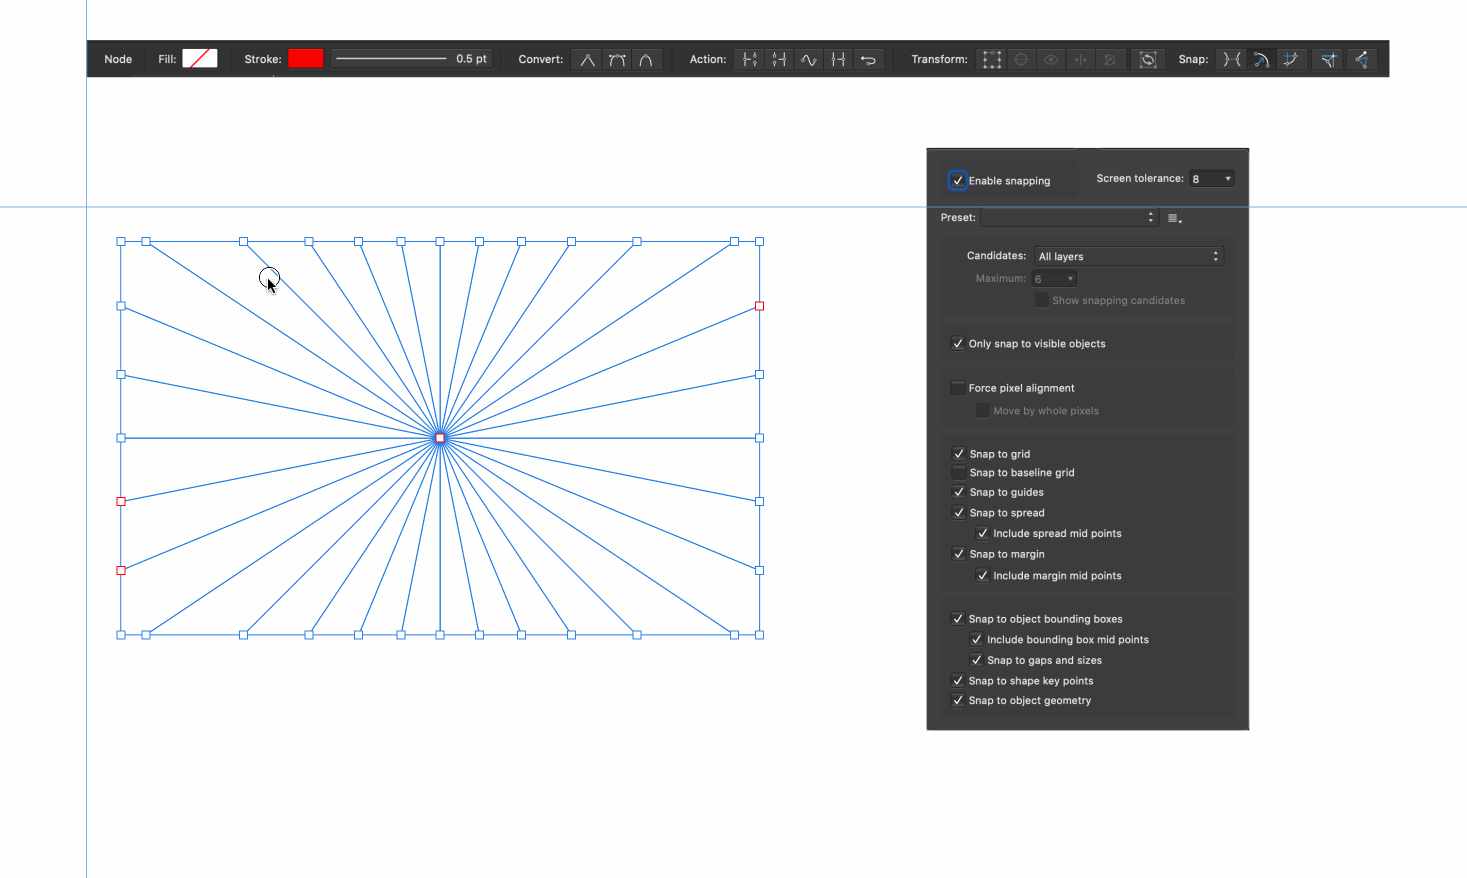Click the red Stroke color swatch
The image size is (1467, 878).
coord(306,59)
